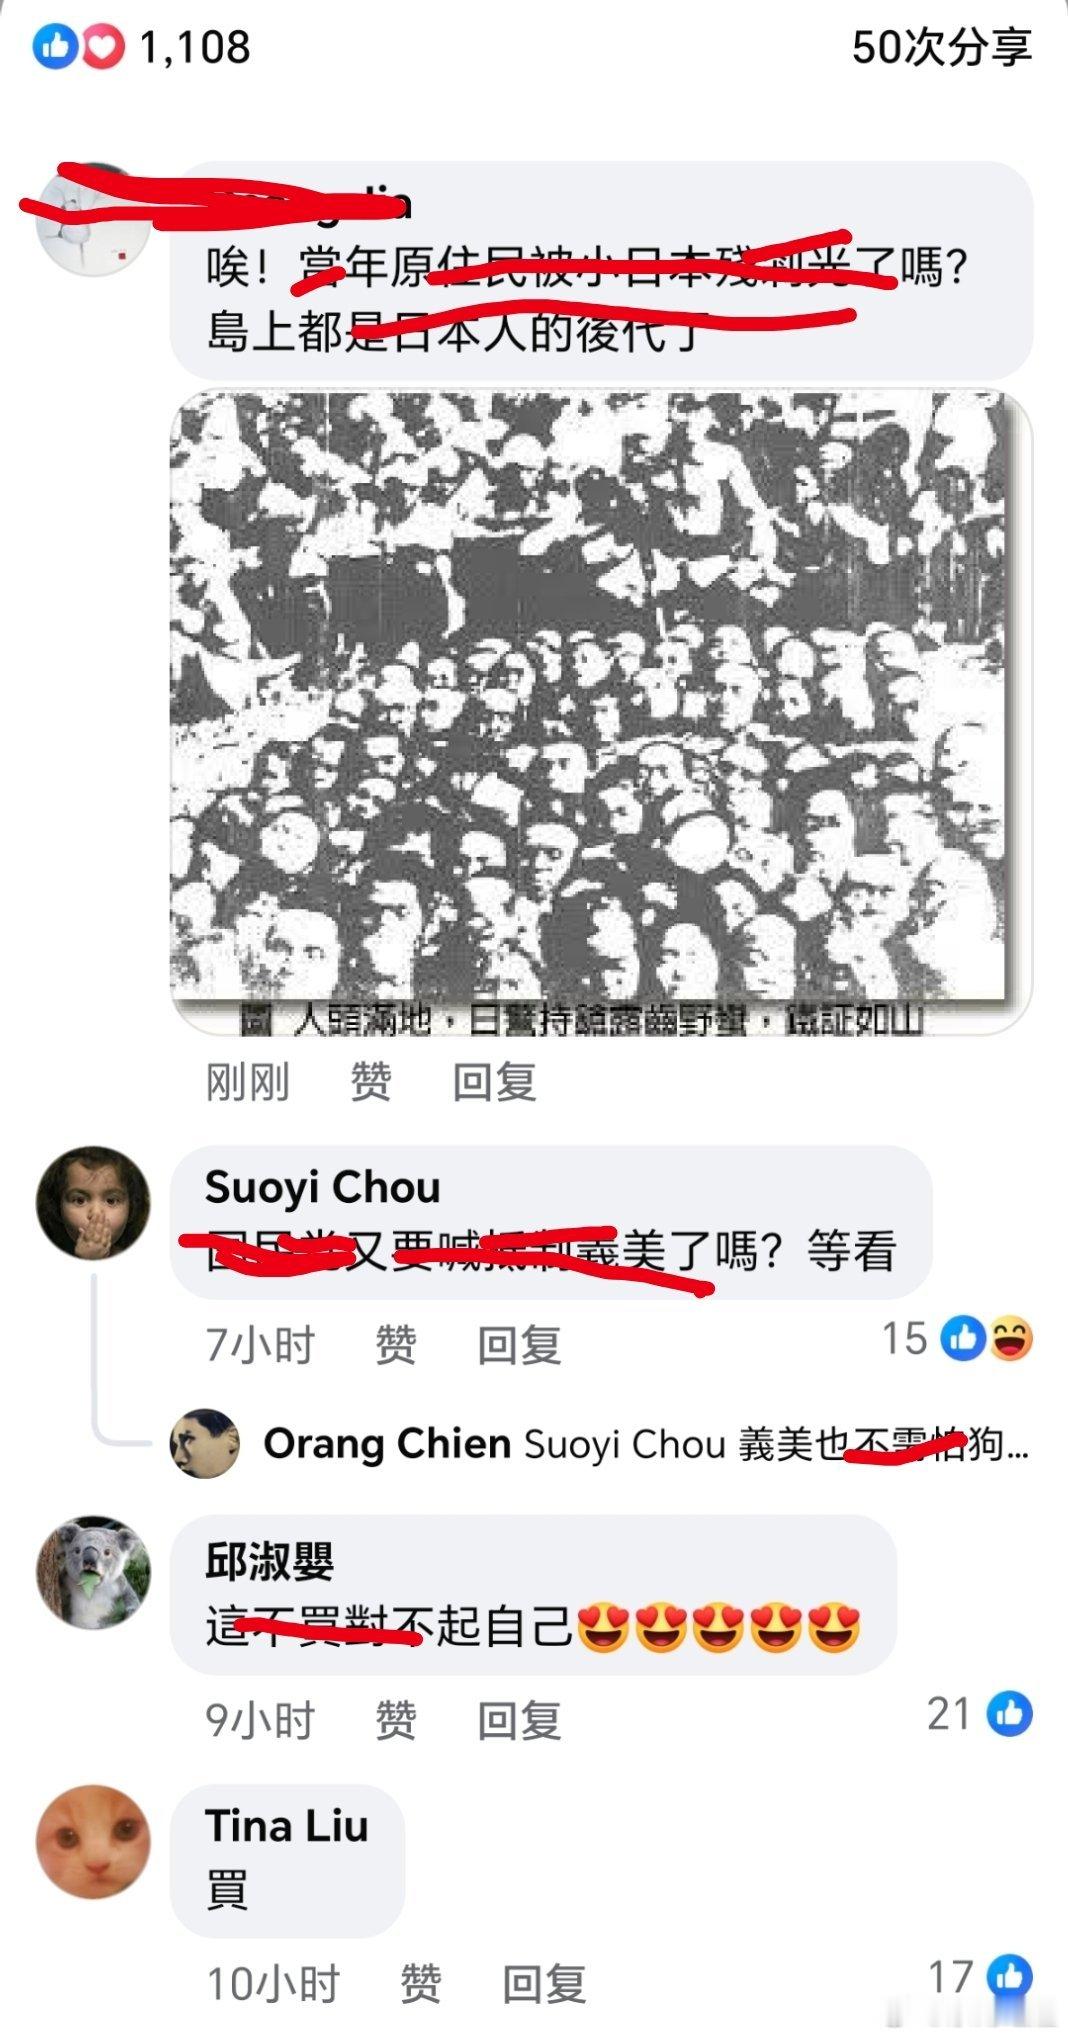
Task: Open the black-and-white crowd photo attachment
Action: (x=601, y=711)
